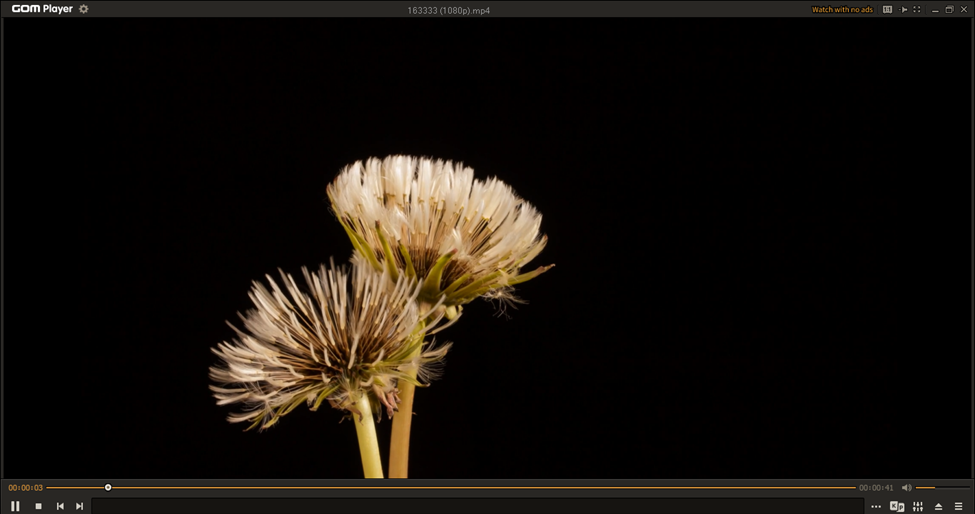Open the control panel equalizer icon
The width and height of the screenshot is (975, 514).
(x=918, y=507)
